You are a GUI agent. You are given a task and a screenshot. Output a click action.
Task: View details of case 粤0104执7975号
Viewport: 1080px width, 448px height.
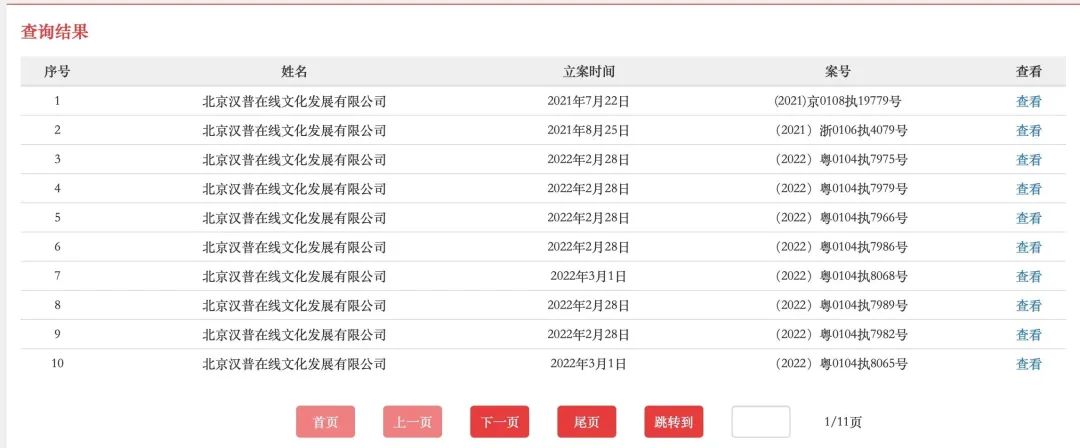pos(1028,159)
